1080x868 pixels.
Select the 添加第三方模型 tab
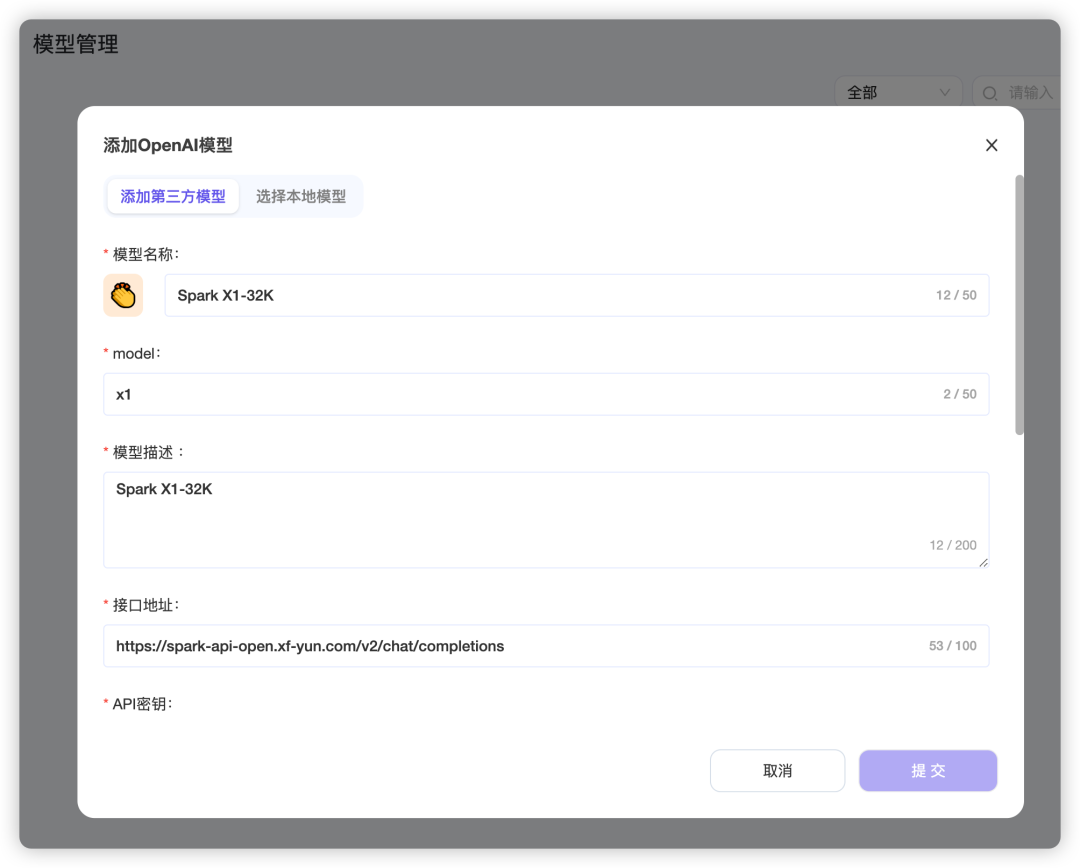coord(172,196)
